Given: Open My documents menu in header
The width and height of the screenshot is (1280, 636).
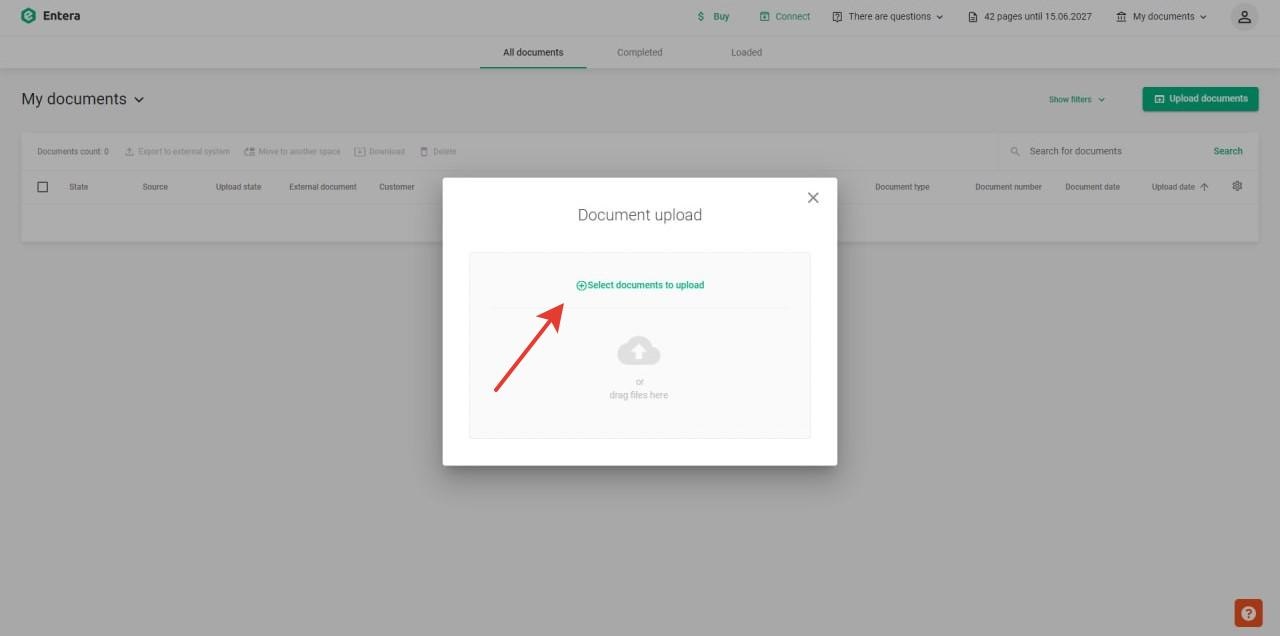Looking at the screenshot, I should [x=1162, y=17].
